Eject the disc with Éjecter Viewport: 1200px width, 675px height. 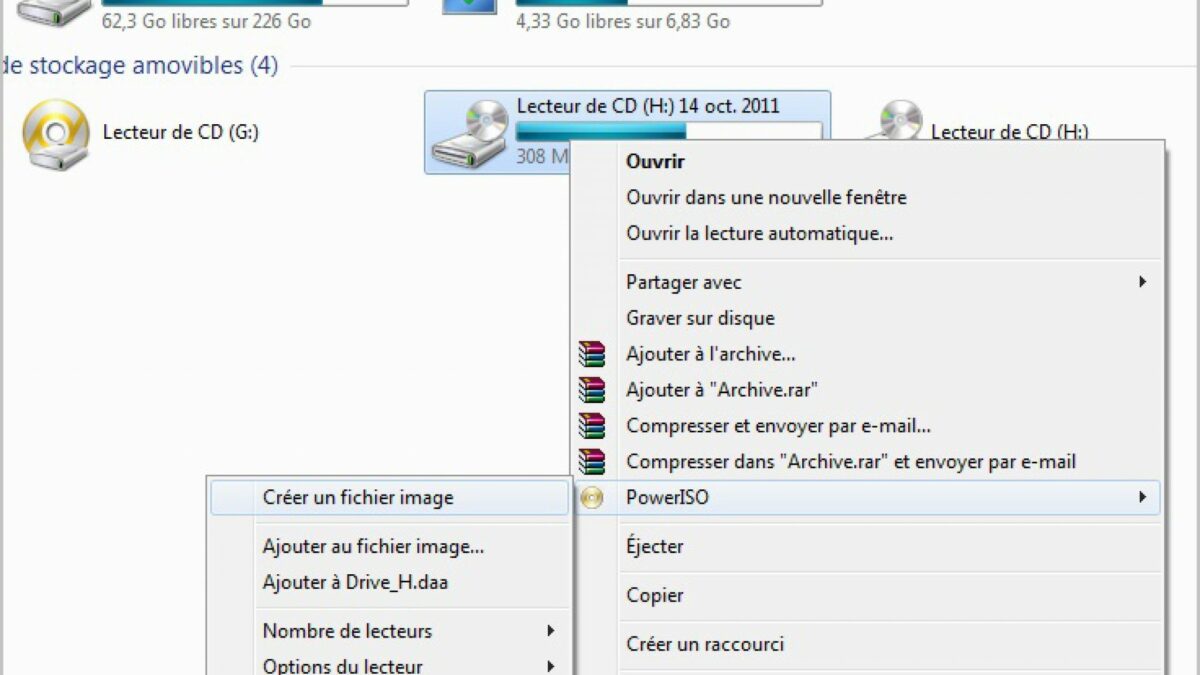pos(655,546)
